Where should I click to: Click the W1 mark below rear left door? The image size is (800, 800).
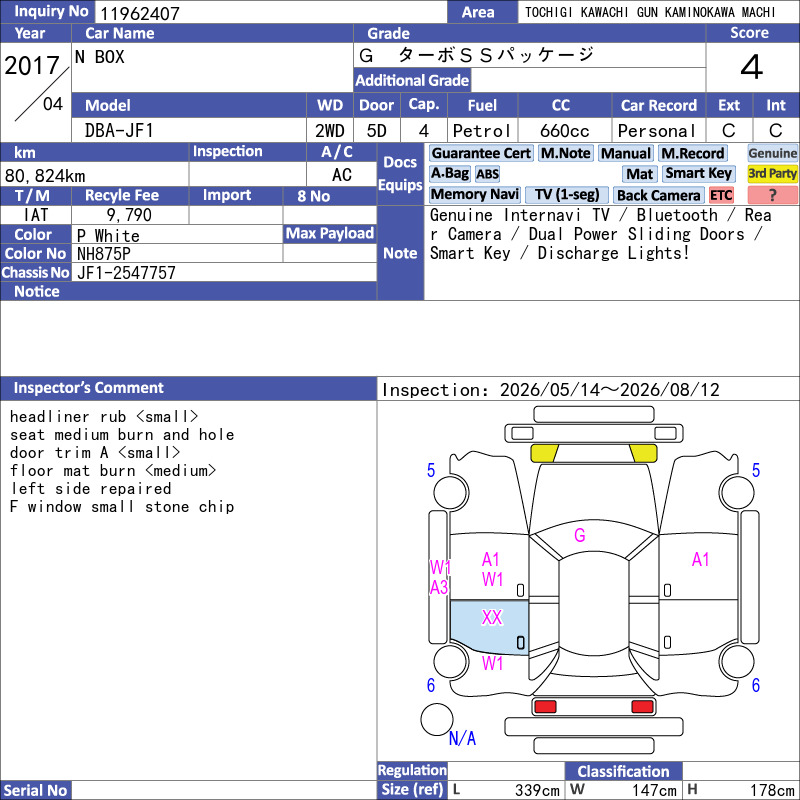[x=492, y=663]
